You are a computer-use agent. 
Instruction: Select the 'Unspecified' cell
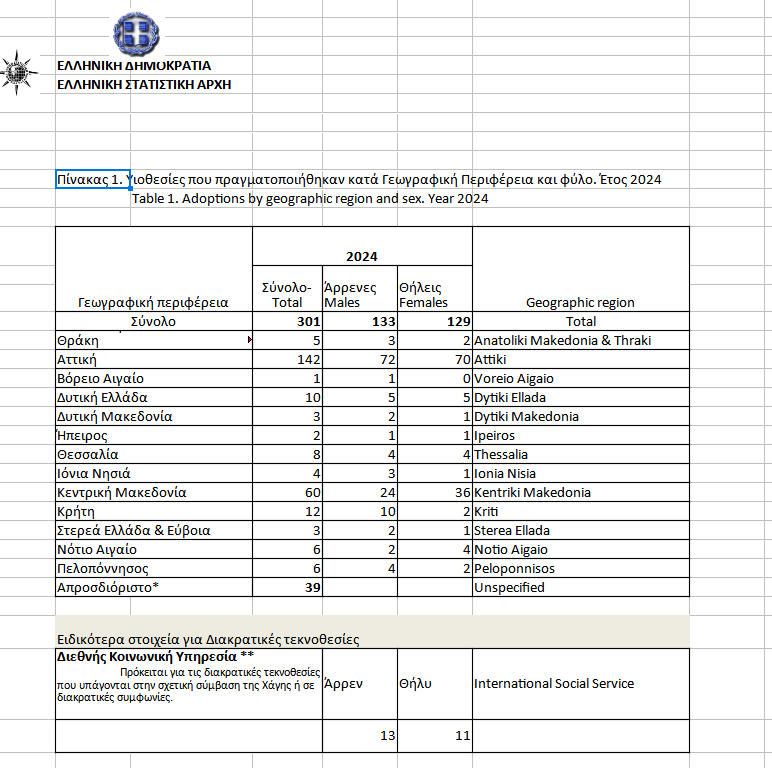click(580, 587)
